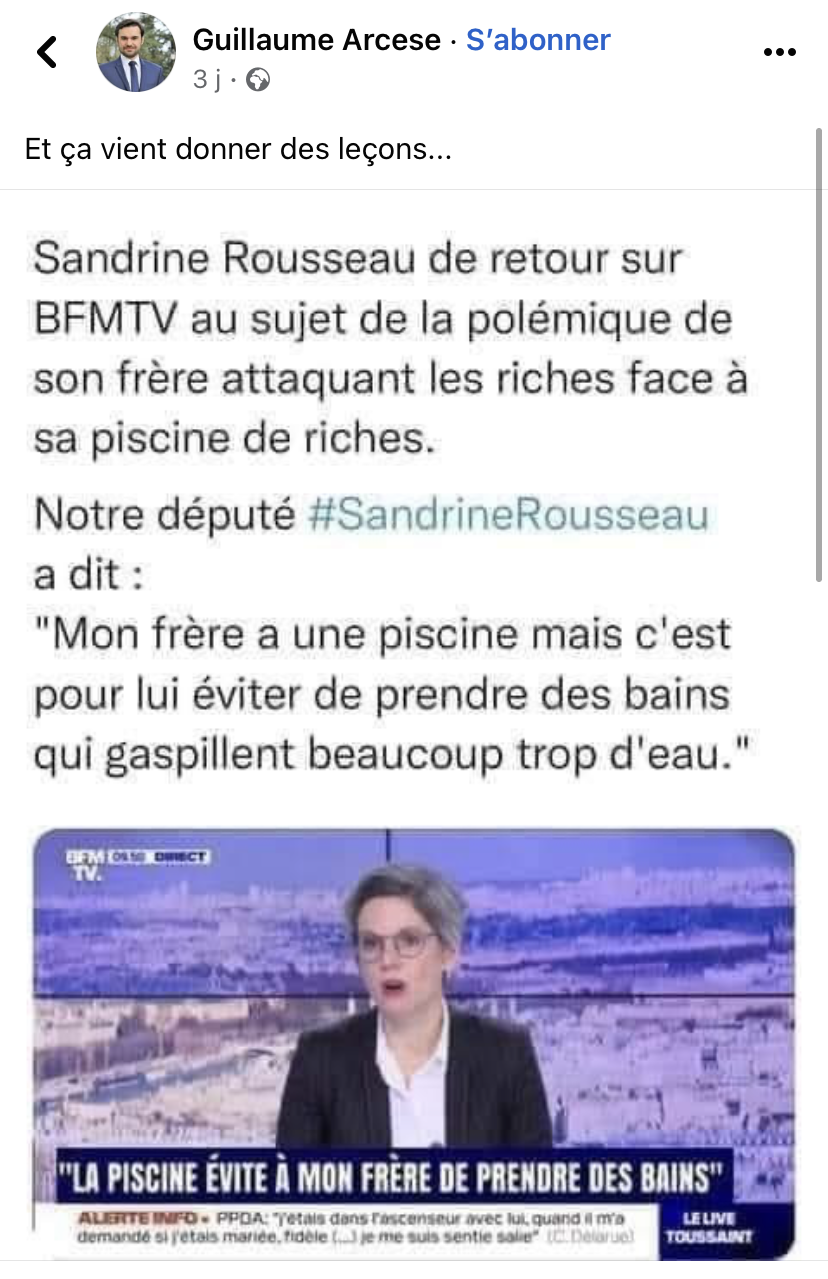828x1279 pixels.
Task: Click the 3 j timestamp
Action: pyautogui.click(x=207, y=80)
